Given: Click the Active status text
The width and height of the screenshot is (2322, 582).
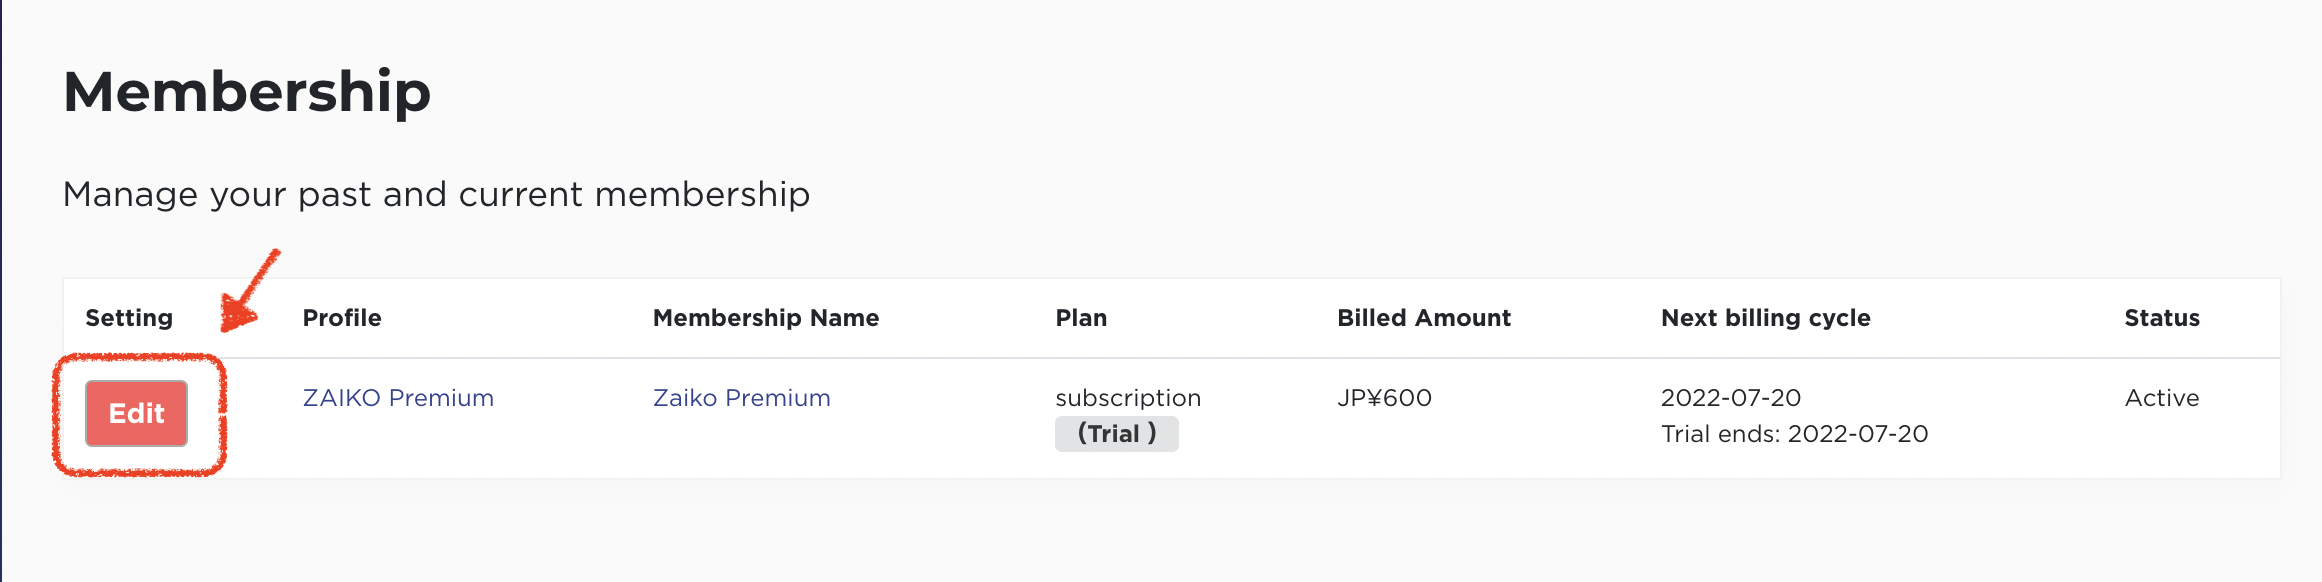Looking at the screenshot, I should click(x=2162, y=398).
